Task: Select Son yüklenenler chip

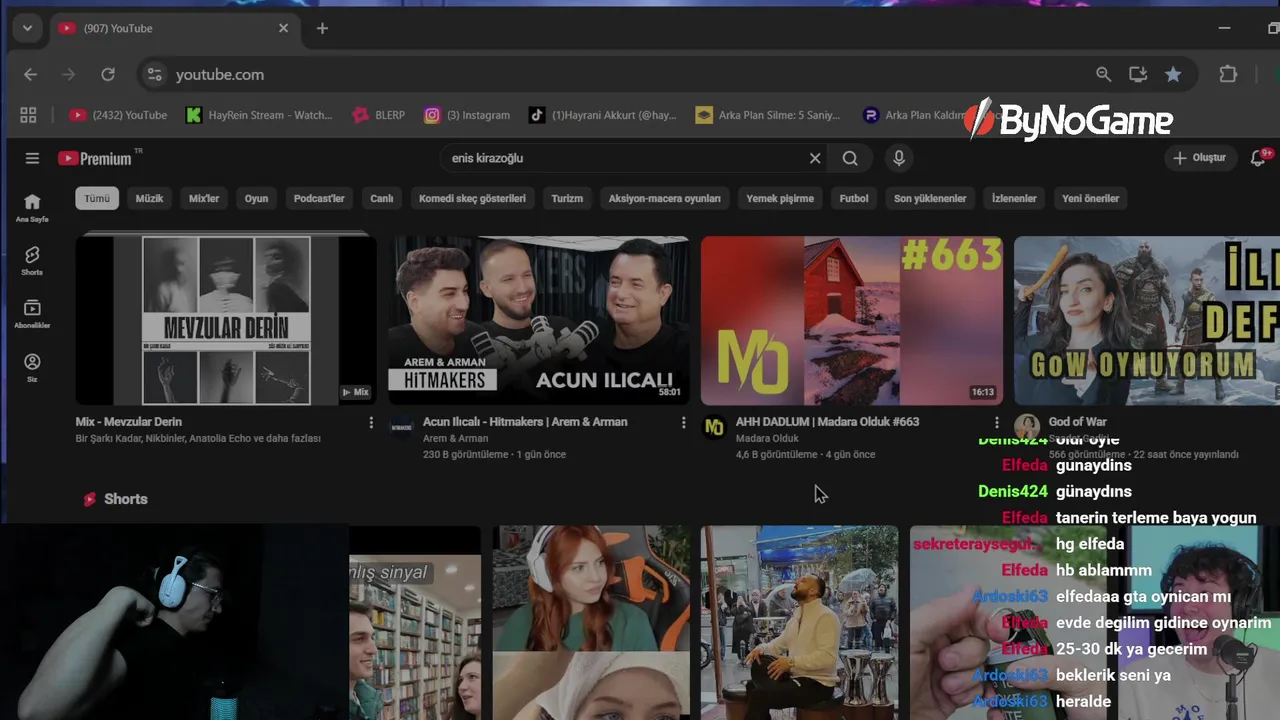Action: pyautogui.click(x=930, y=198)
